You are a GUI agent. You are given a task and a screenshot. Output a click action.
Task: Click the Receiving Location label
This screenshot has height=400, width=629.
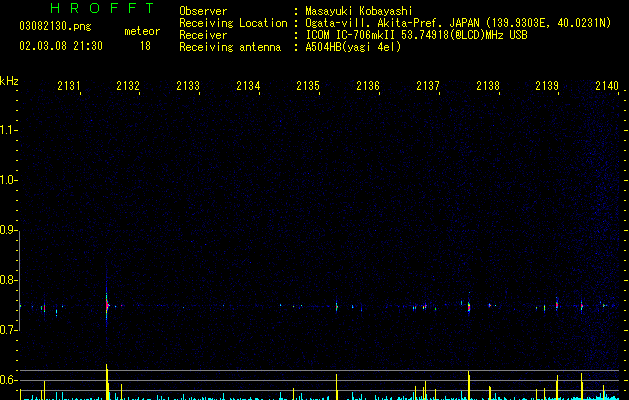(x=233, y=23)
